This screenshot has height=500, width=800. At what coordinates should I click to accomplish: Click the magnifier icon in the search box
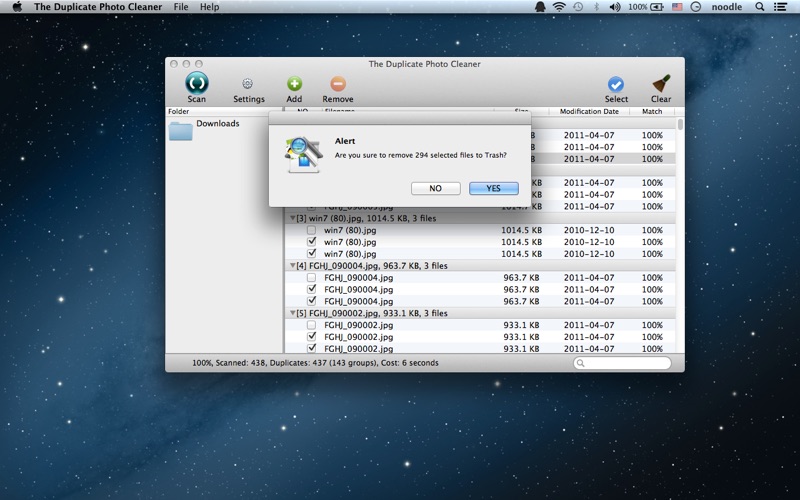(x=580, y=363)
